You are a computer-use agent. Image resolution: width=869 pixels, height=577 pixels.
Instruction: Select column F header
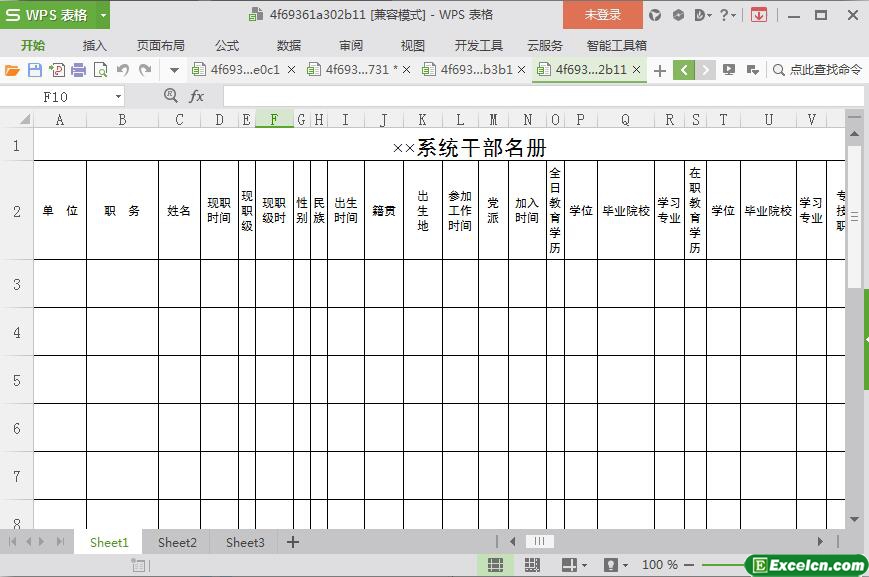[274, 120]
